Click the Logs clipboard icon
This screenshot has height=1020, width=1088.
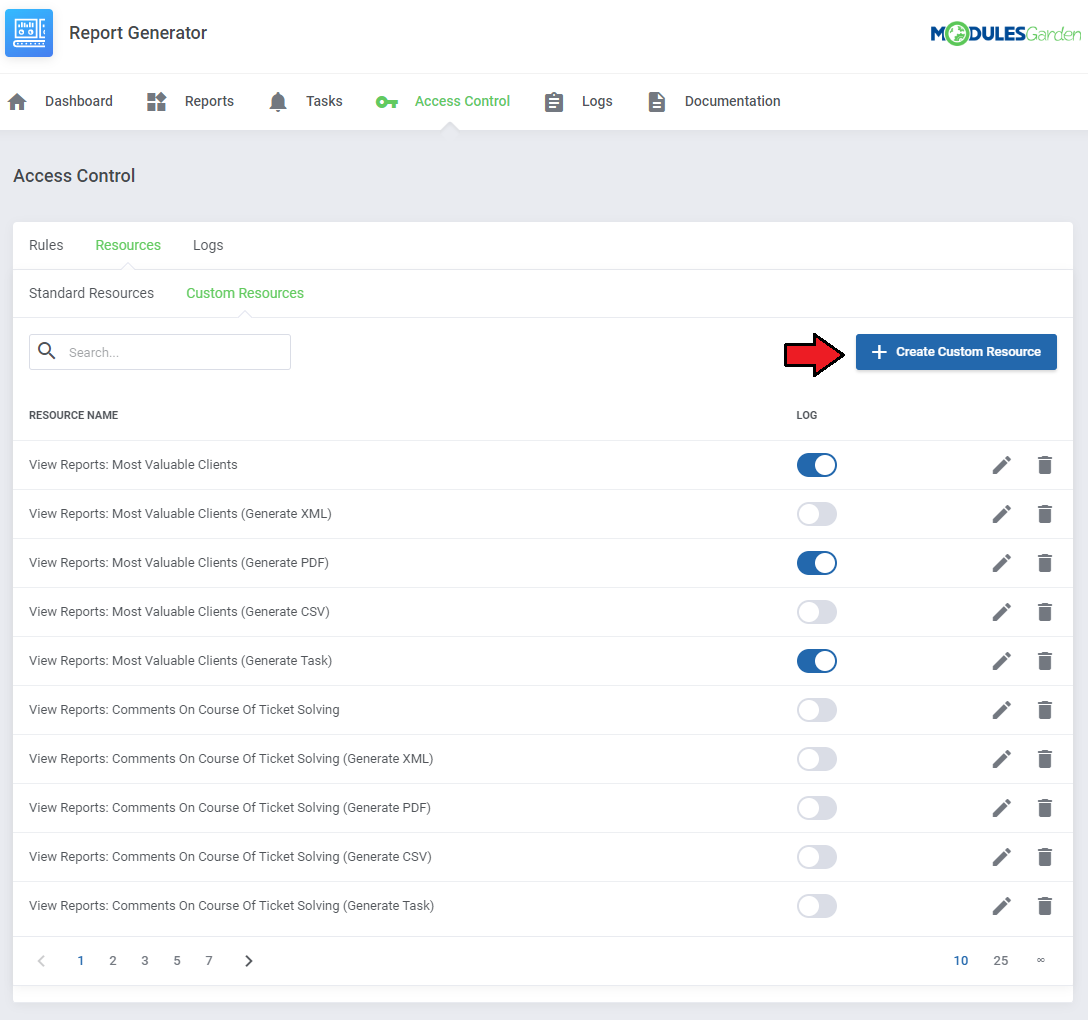[554, 102]
